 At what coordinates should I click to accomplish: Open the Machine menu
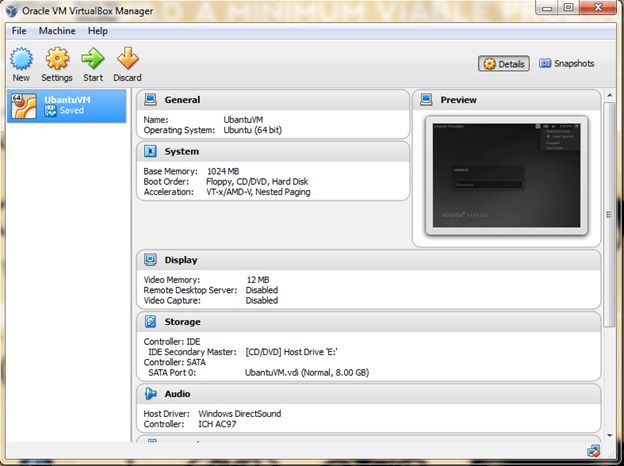pos(57,31)
